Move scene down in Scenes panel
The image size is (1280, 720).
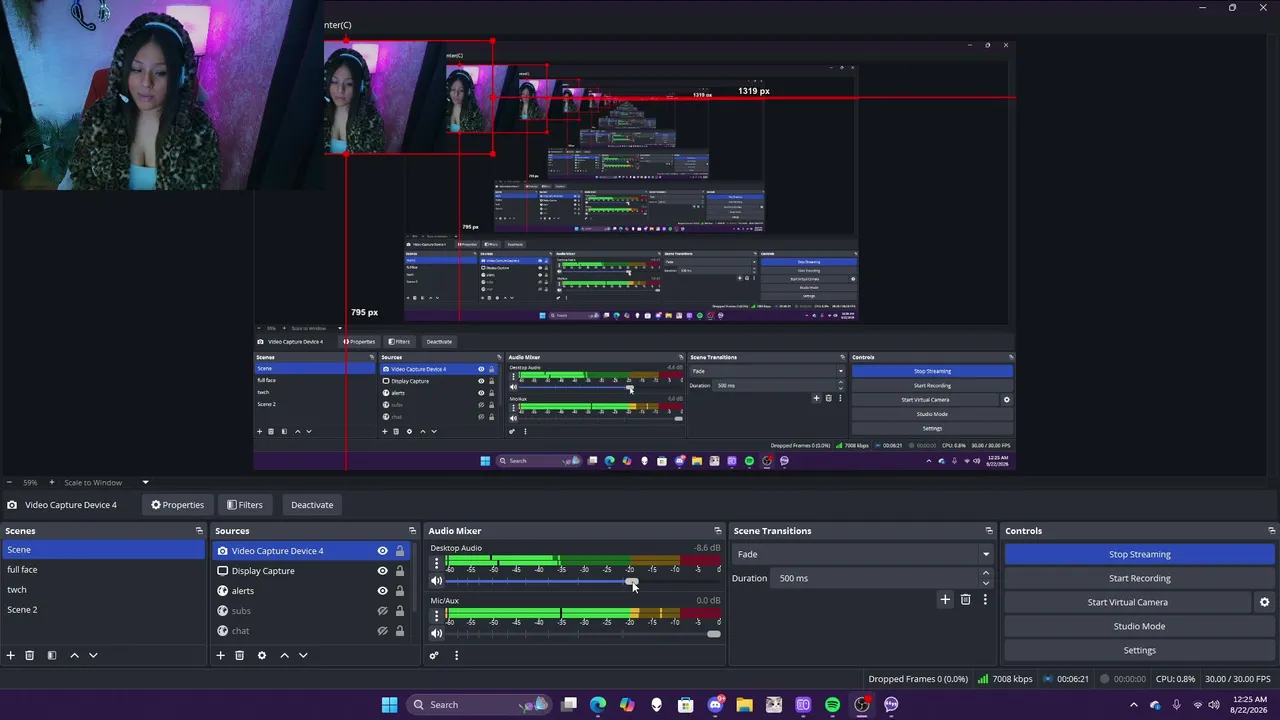click(x=93, y=655)
